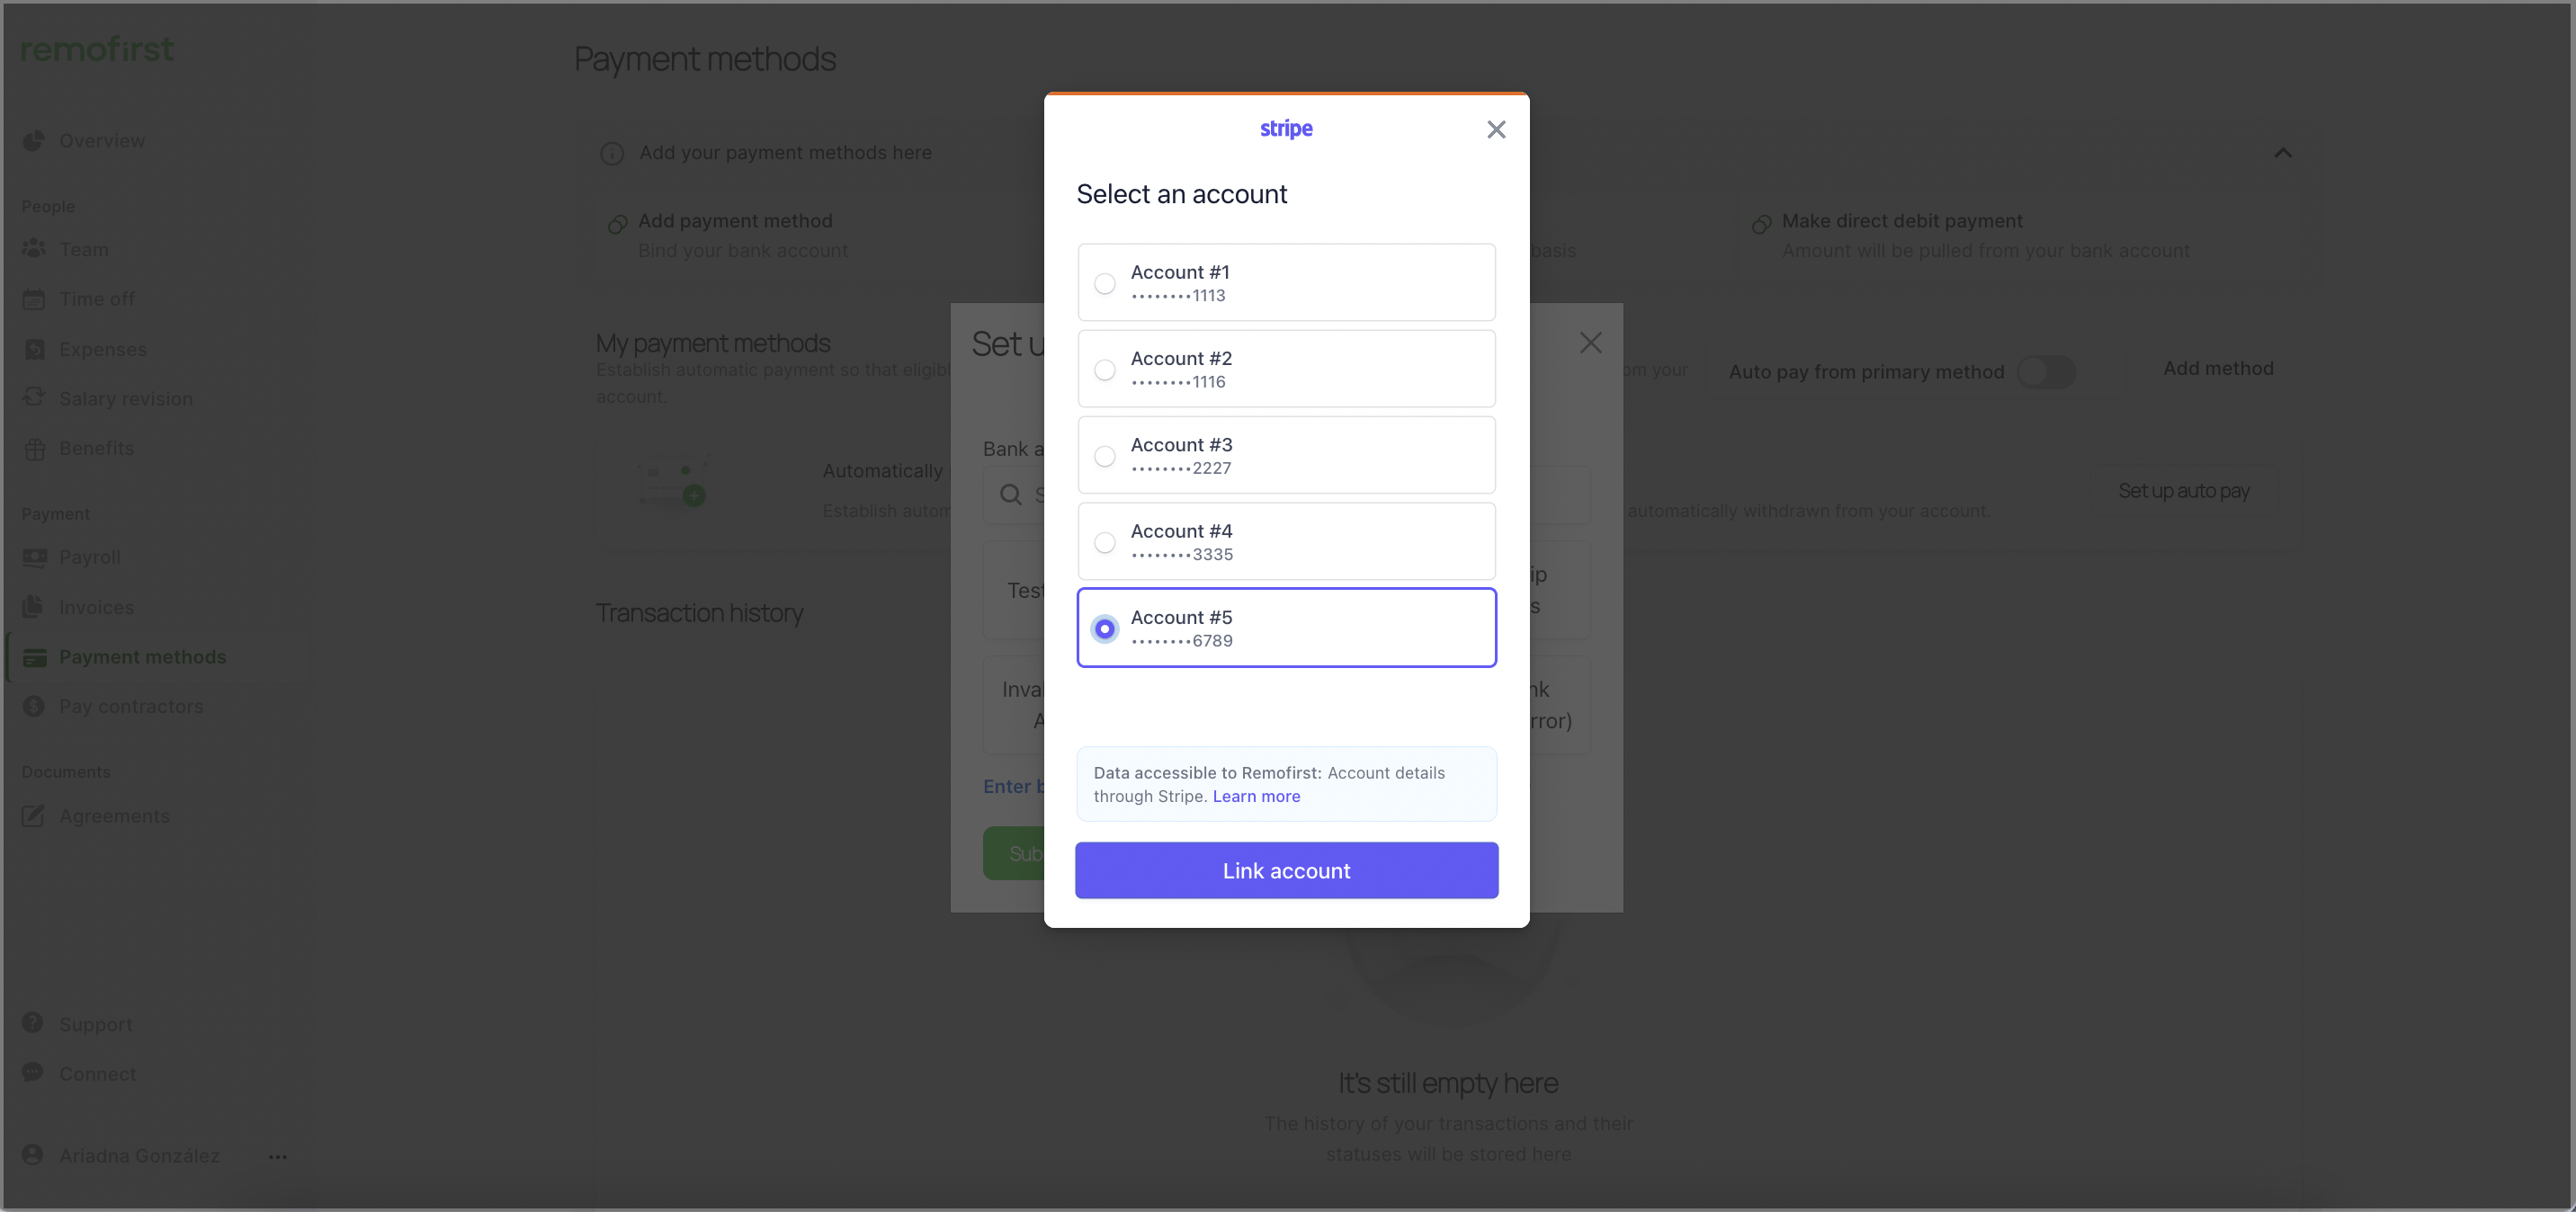This screenshot has height=1212, width=2576.
Task: Open Time off via its calendar icon
Action: (x=34, y=298)
